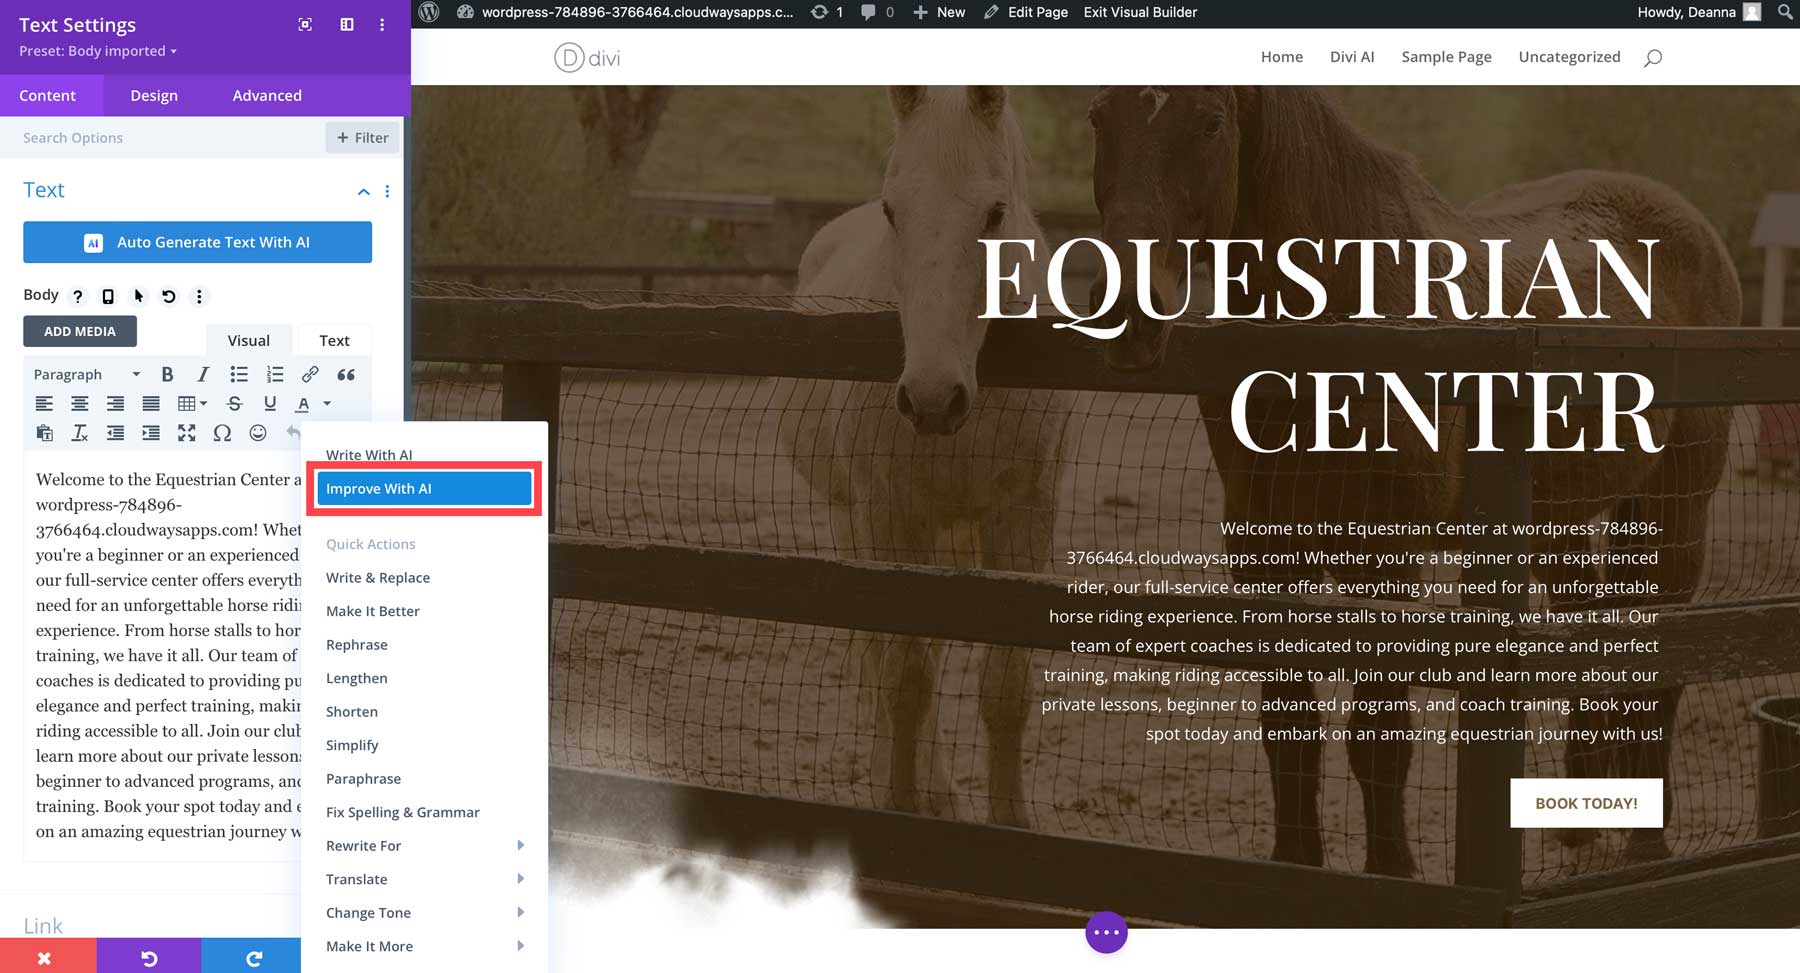Open the Preset: Body imported dropdown
Viewport: 1800px width, 973px height.
(x=98, y=51)
